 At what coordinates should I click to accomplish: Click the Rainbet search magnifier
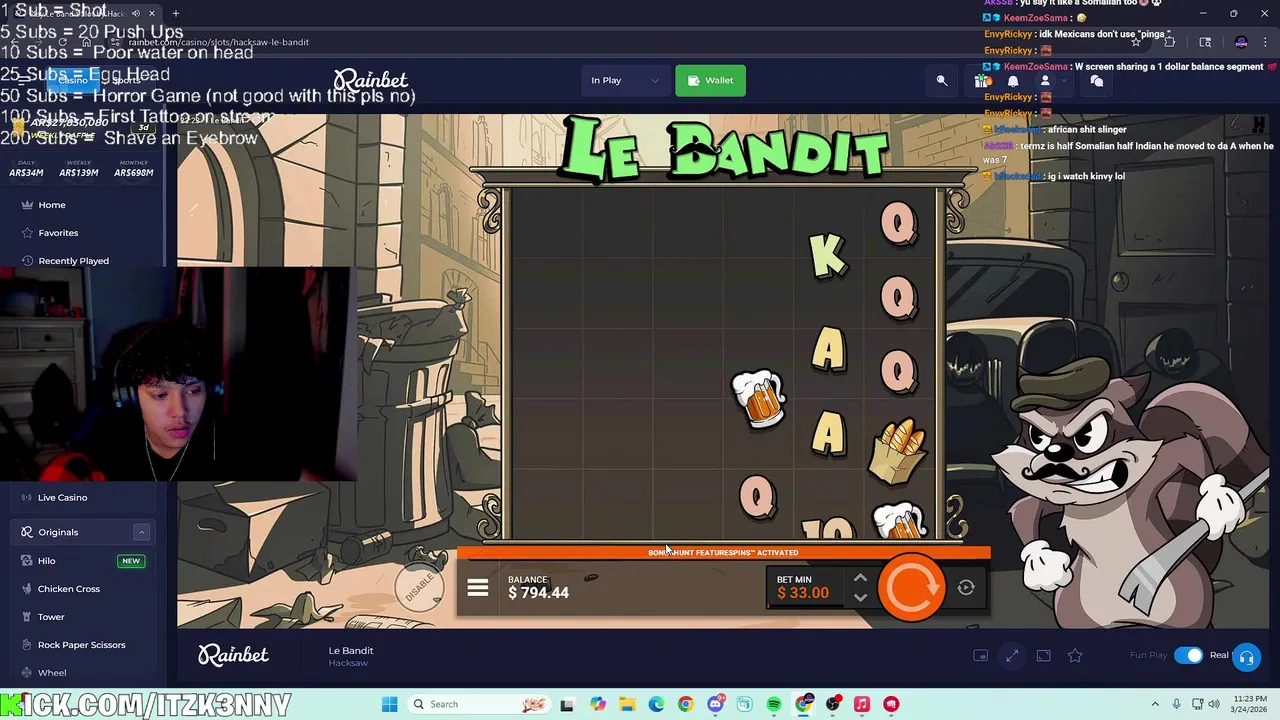point(941,81)
